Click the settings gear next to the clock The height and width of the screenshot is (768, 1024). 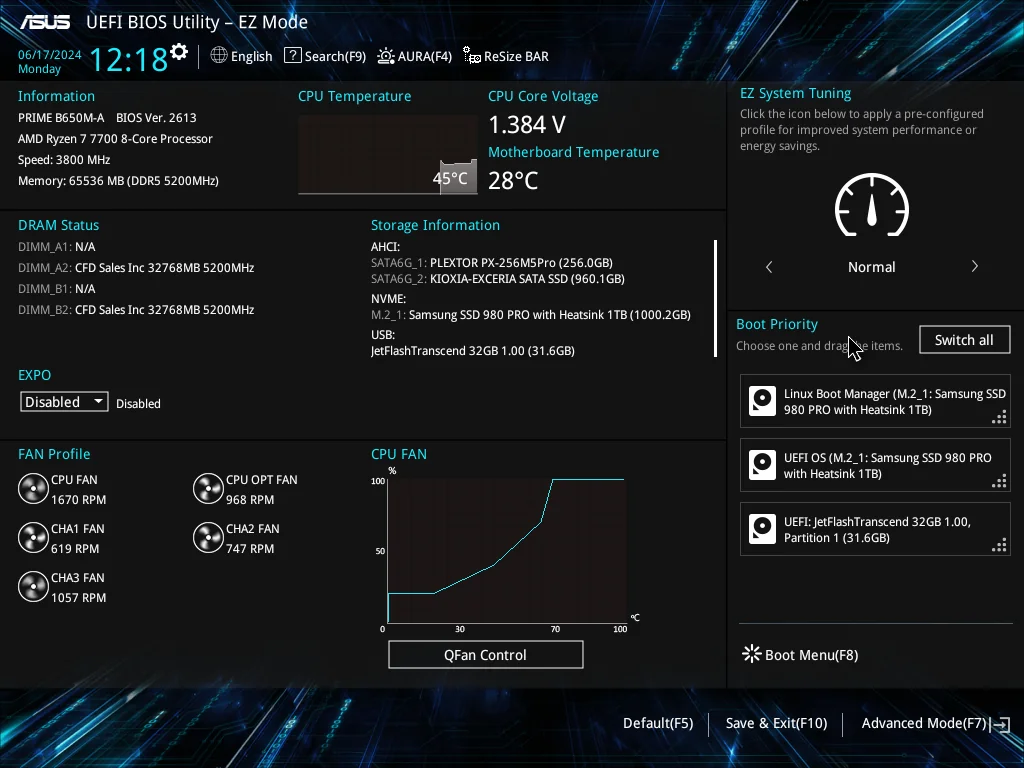[x=179, y=52]
